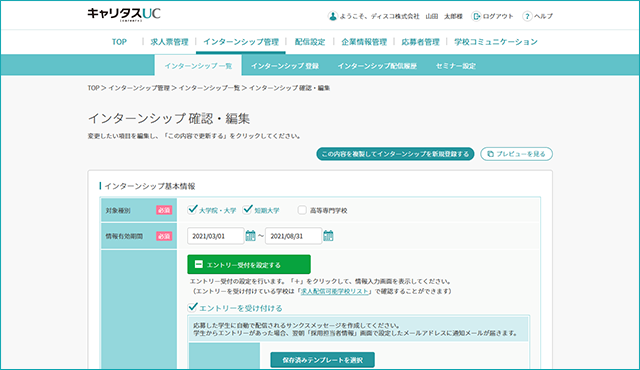This screenshot has height=370, width=640.
Task: Toggle the 短期大学 checkbox
Action: click(x=247, y=210)
